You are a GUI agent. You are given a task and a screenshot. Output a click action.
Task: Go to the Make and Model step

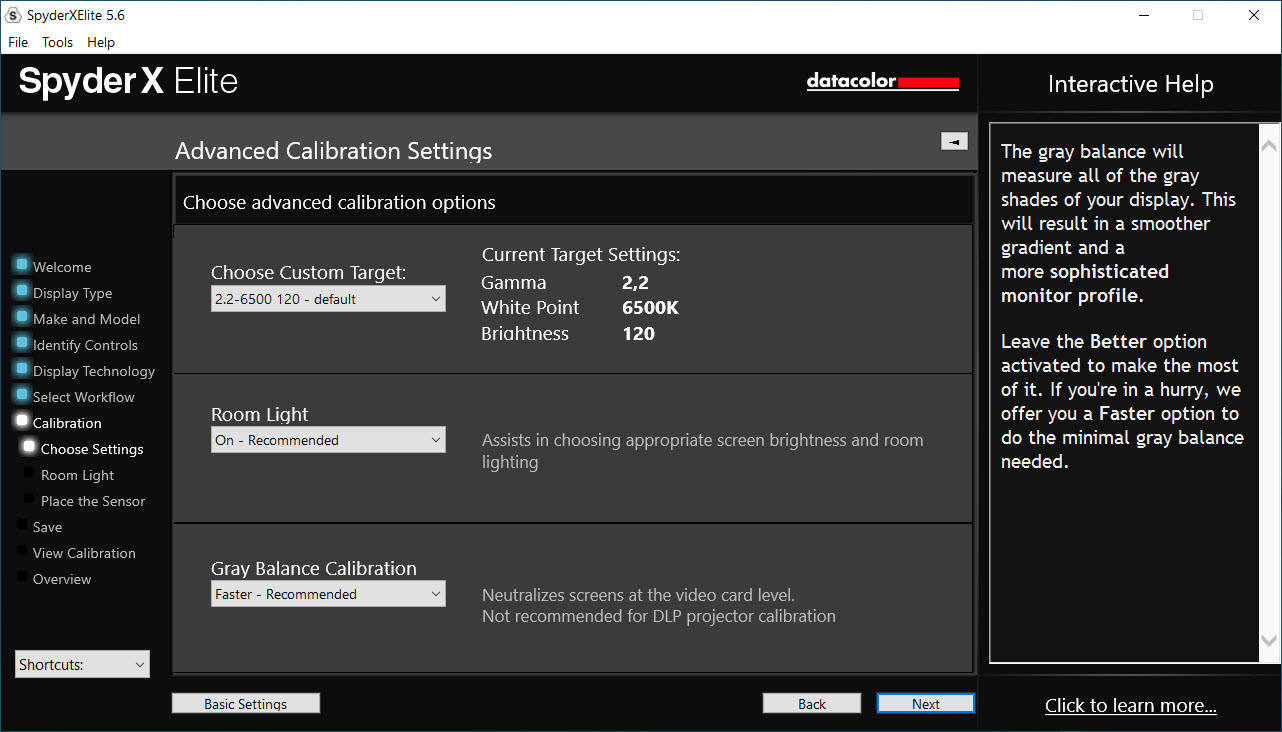pos(86,319)
